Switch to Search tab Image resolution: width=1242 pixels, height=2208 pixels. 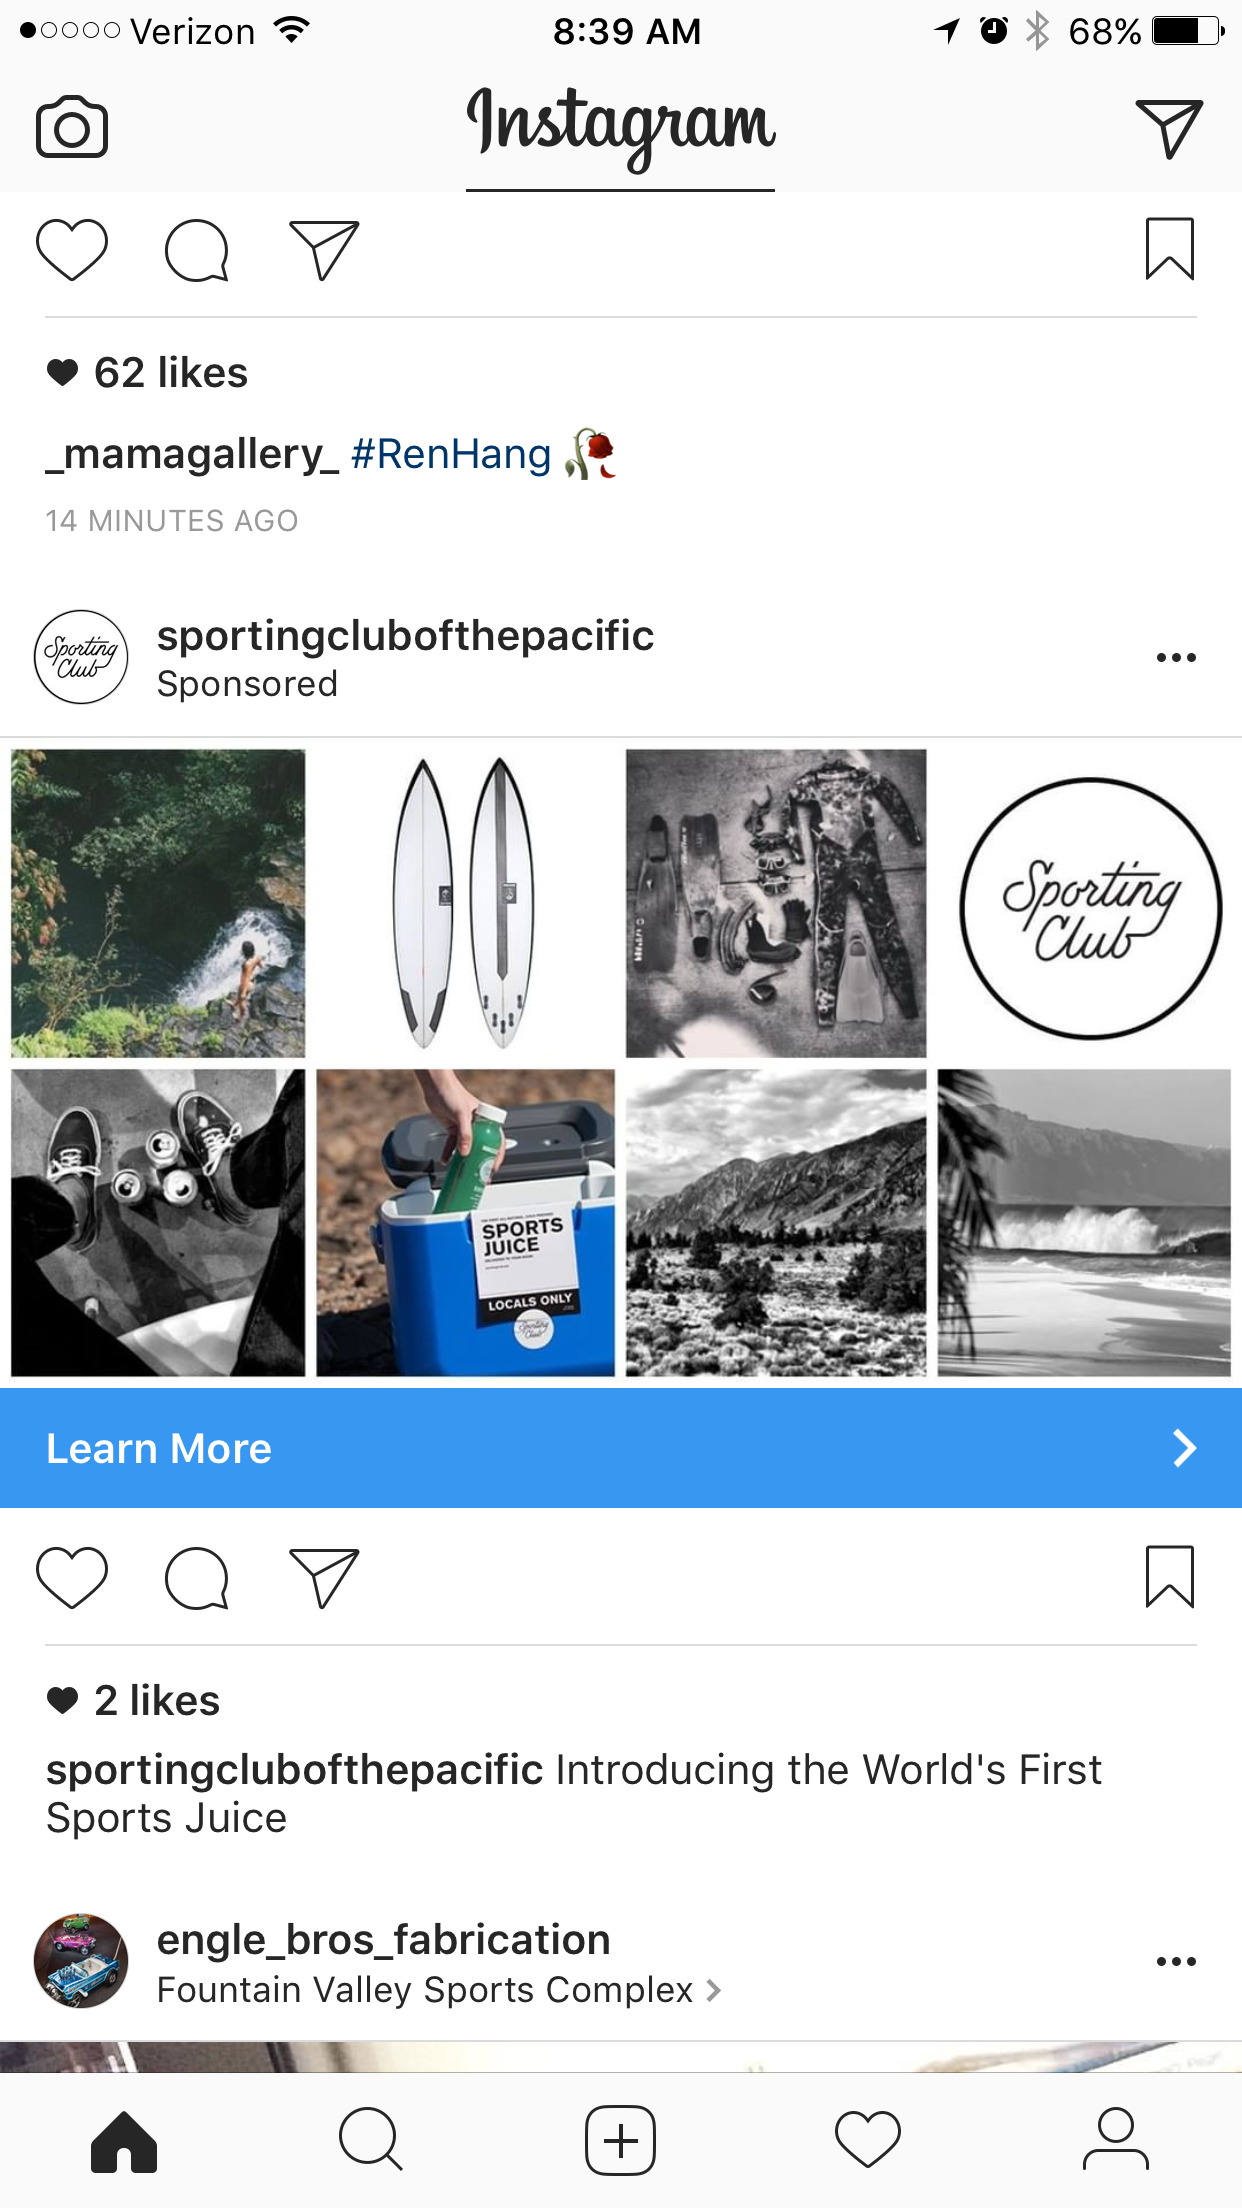pos(371,2140)
